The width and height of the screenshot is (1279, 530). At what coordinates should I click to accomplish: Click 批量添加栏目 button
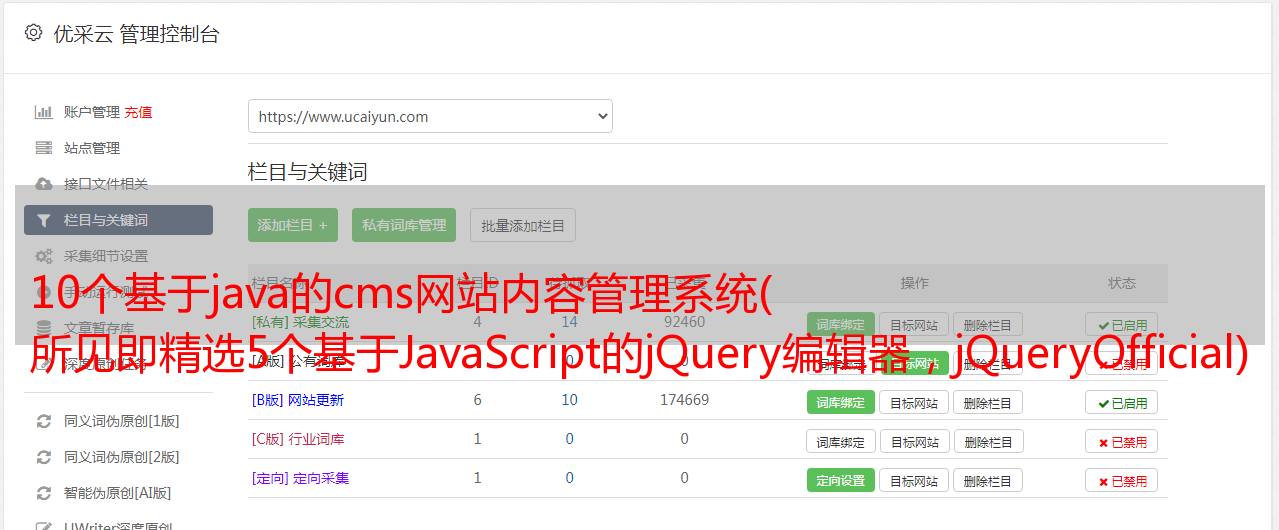coord(523,225)
